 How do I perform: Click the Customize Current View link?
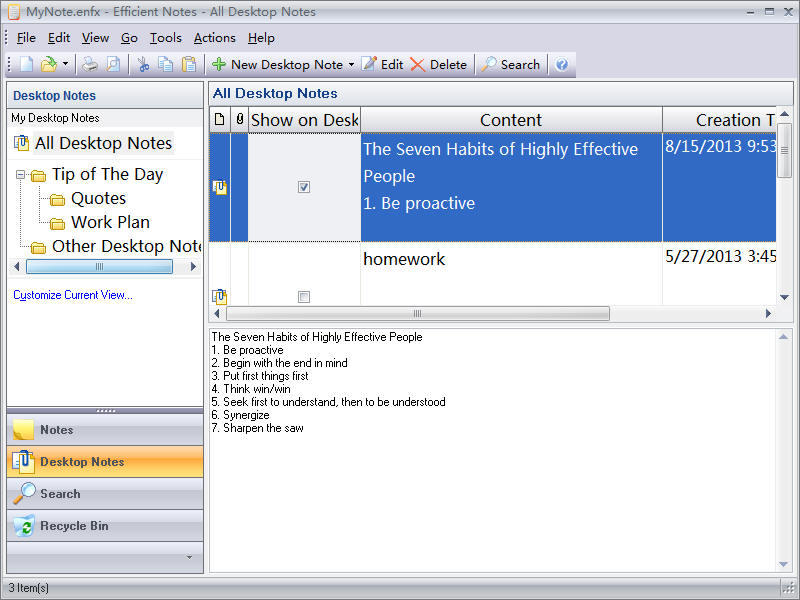[x=73, y=295]
